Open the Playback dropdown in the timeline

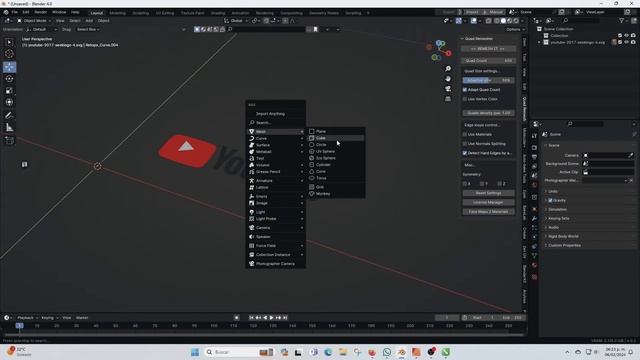click(x=27, y=318)
